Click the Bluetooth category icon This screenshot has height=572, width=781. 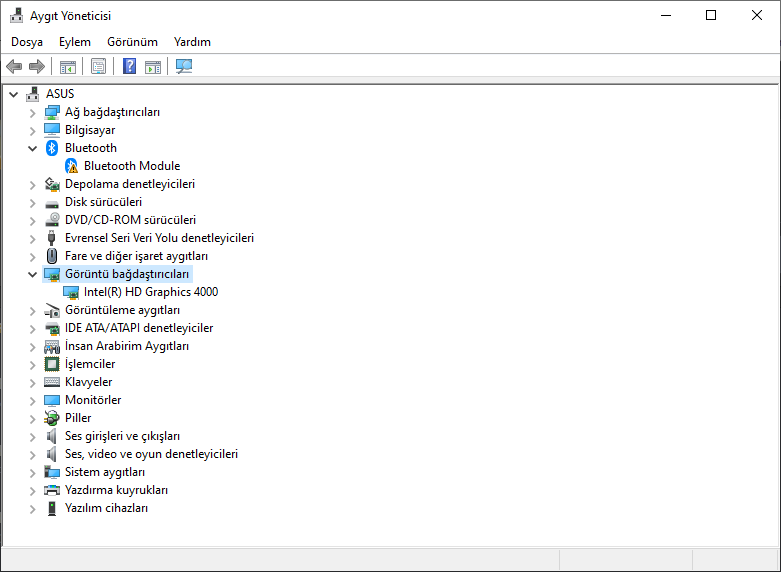pyautogui.click(x=52, y=148)
